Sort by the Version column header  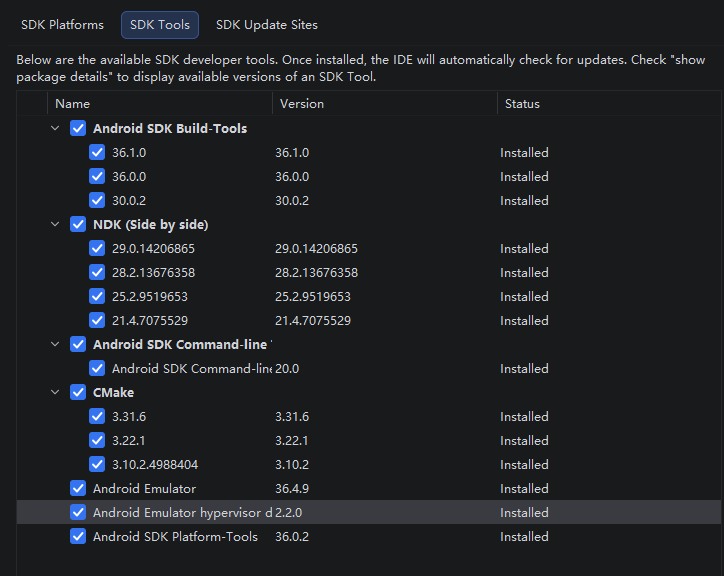pos(385,103)
